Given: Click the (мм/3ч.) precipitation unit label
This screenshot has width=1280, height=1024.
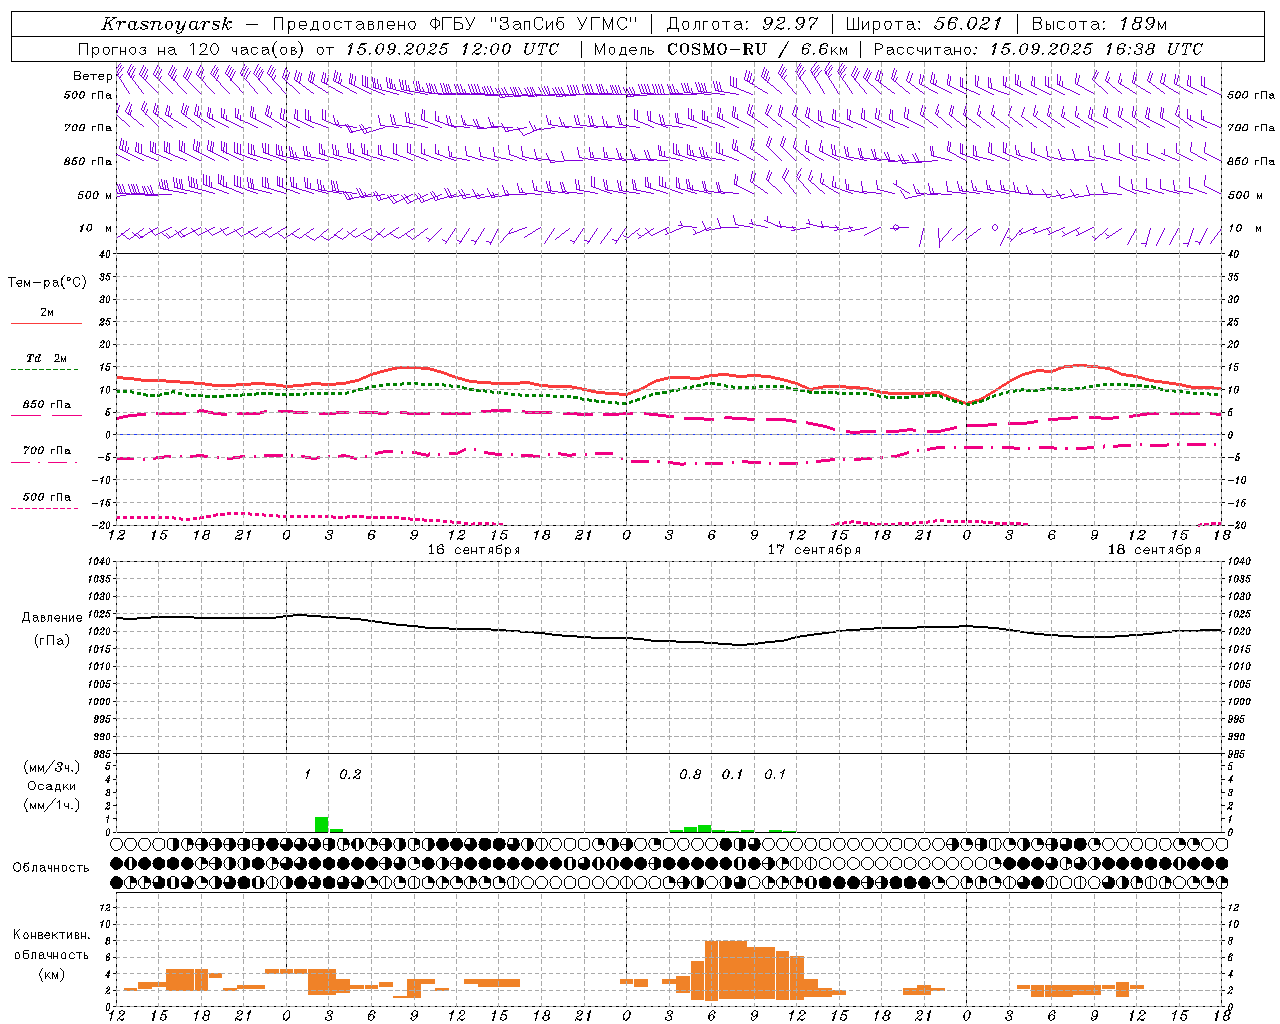Looking at the screenshot, I should coord(51,767).
